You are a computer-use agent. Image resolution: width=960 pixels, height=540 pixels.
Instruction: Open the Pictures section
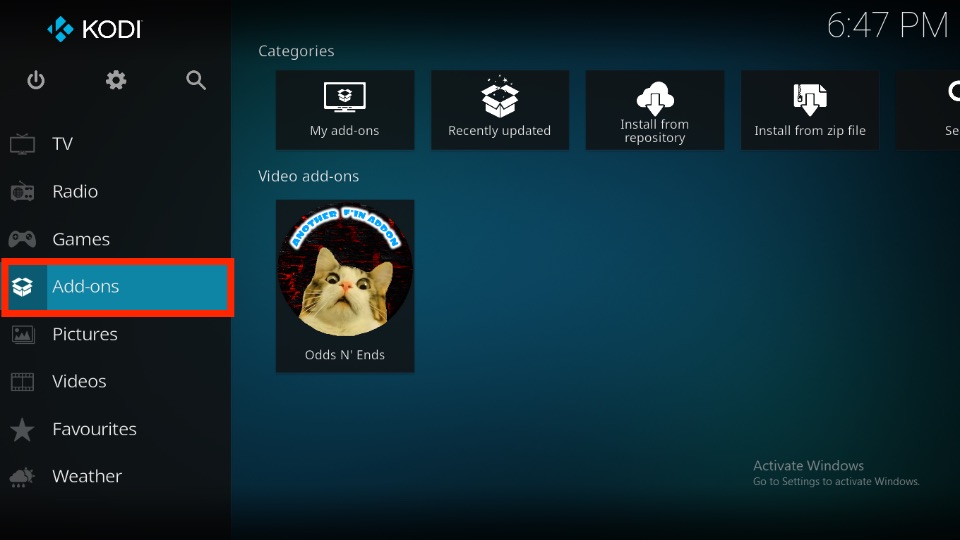click(x=116, y=334)
